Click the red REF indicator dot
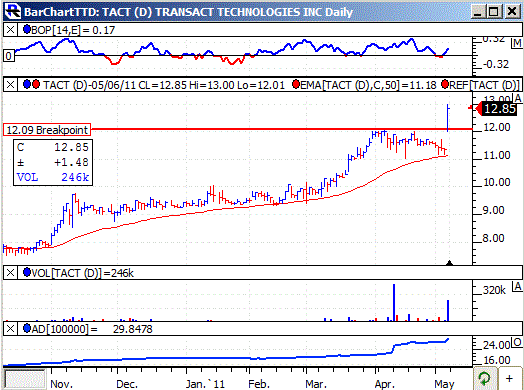The image size is (524, 390). tap(445, 85)
